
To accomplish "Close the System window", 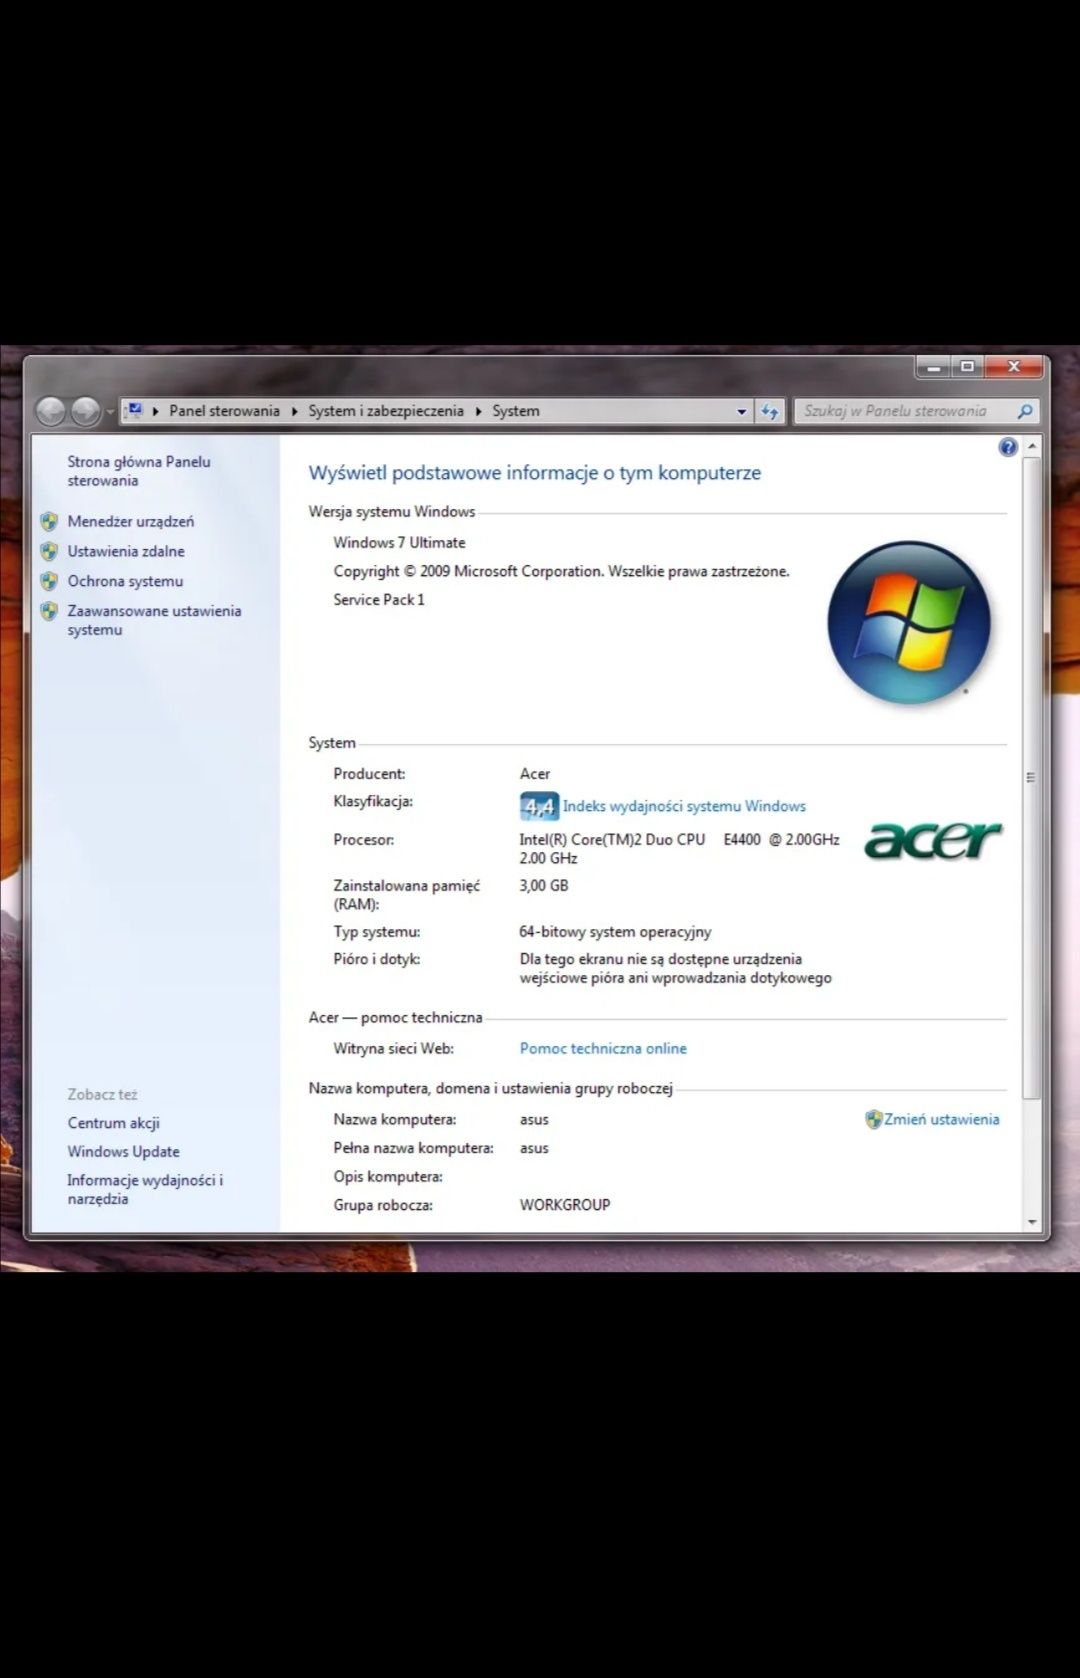I will (1014, 367).
